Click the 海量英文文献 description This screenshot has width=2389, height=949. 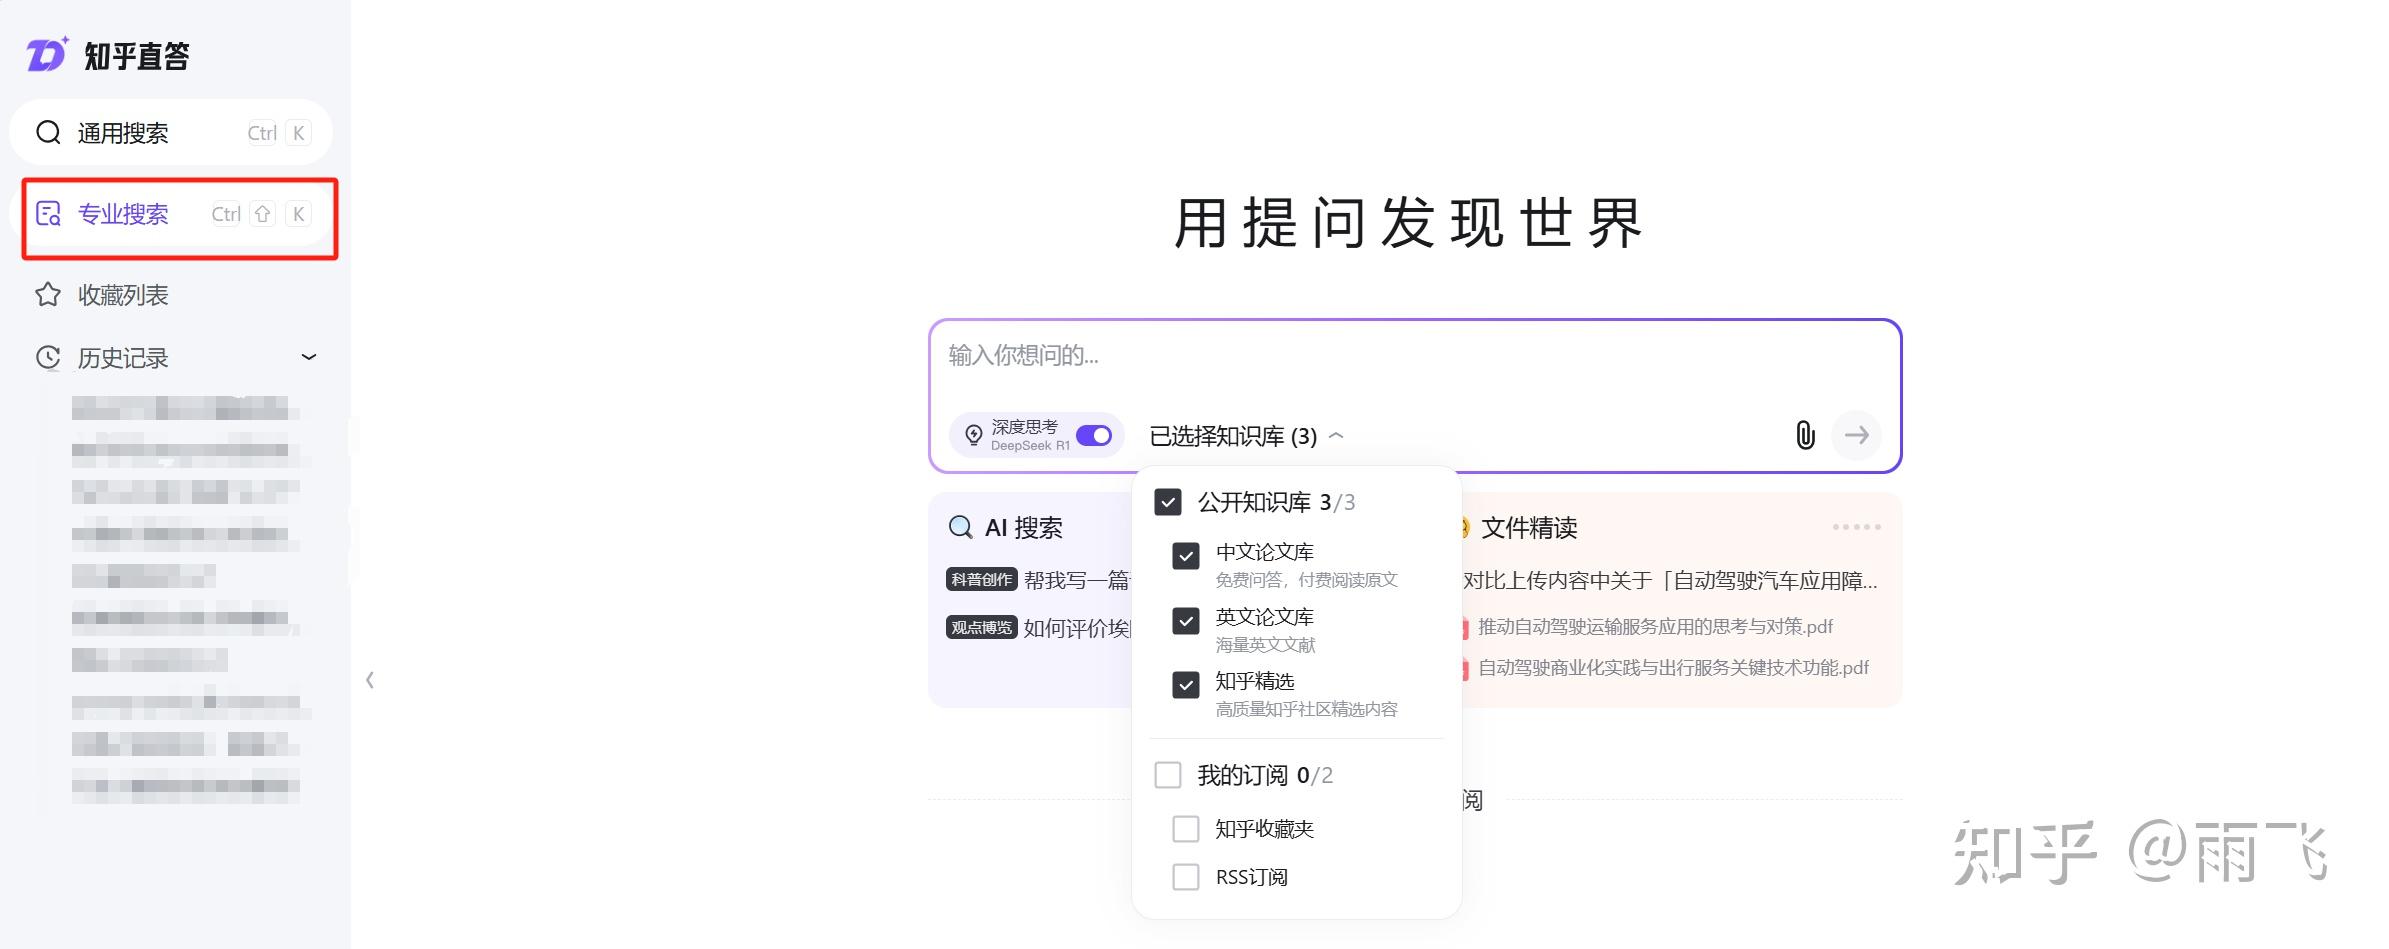(x=1265, y=645)
